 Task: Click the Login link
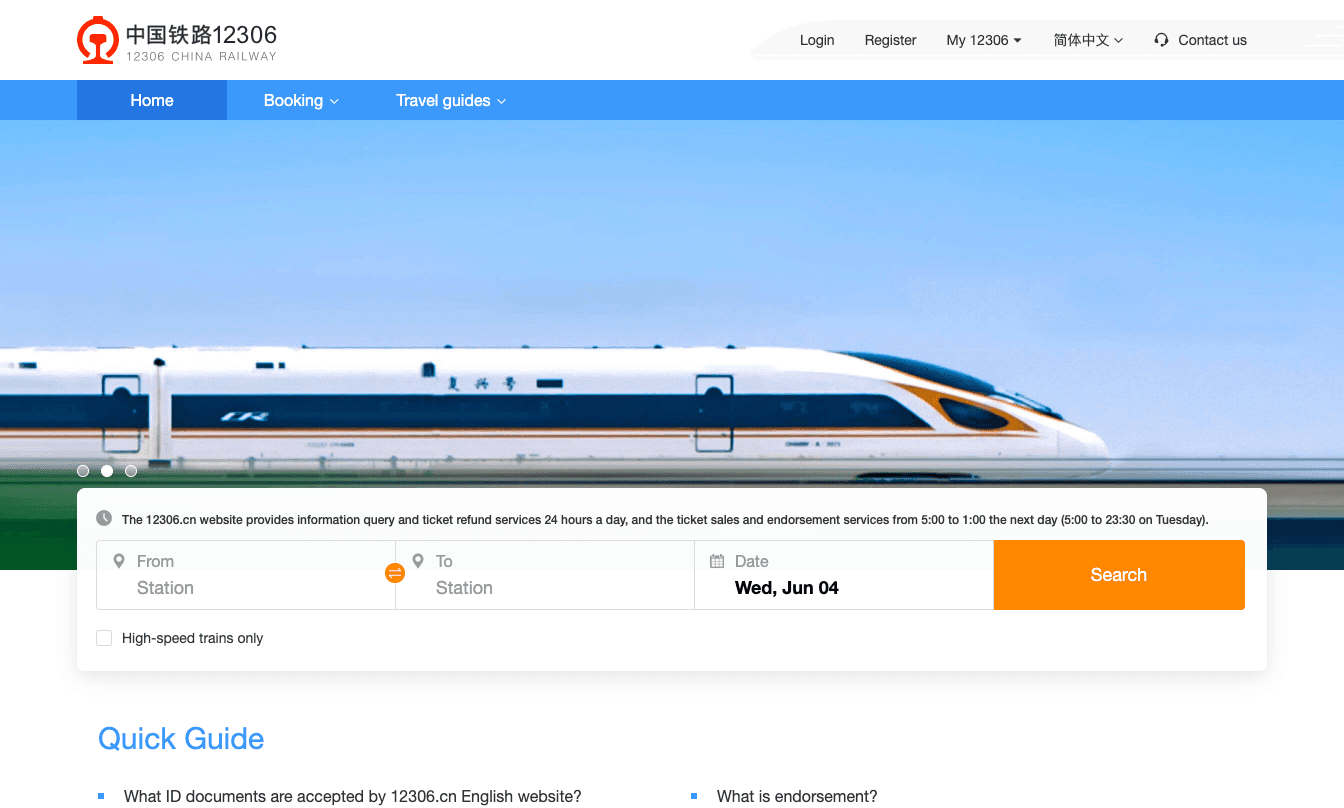817,40
